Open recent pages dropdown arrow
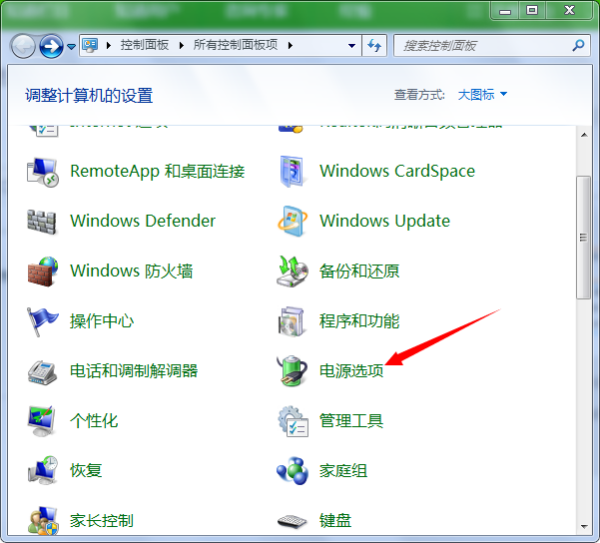 tap(71, 46)
